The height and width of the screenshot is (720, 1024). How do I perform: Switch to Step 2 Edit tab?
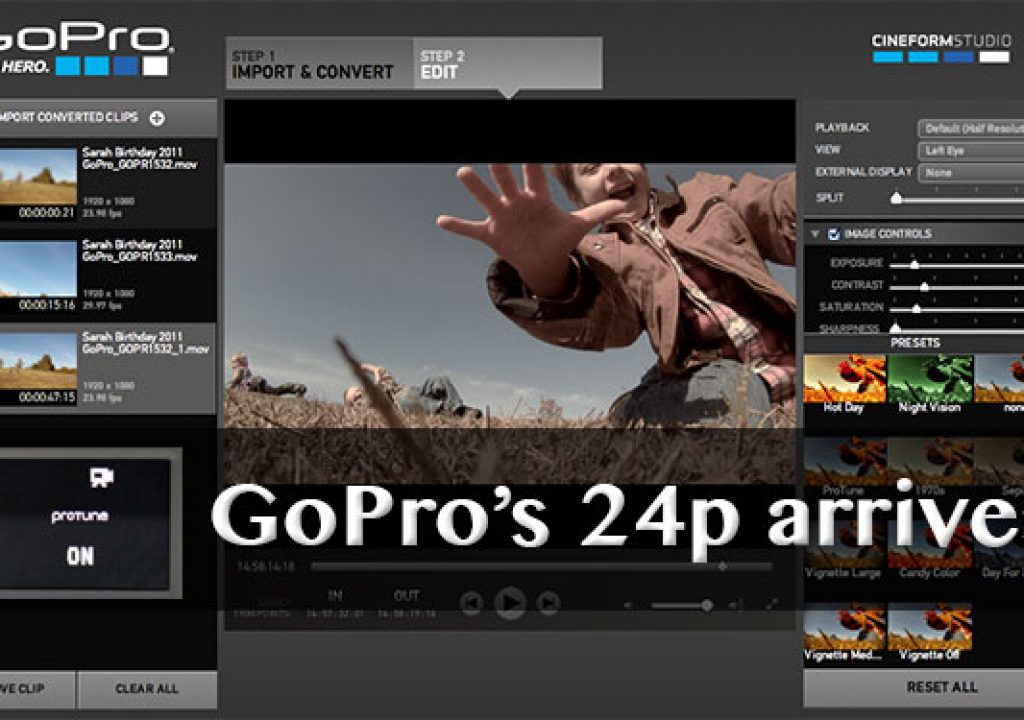(507, 63)
